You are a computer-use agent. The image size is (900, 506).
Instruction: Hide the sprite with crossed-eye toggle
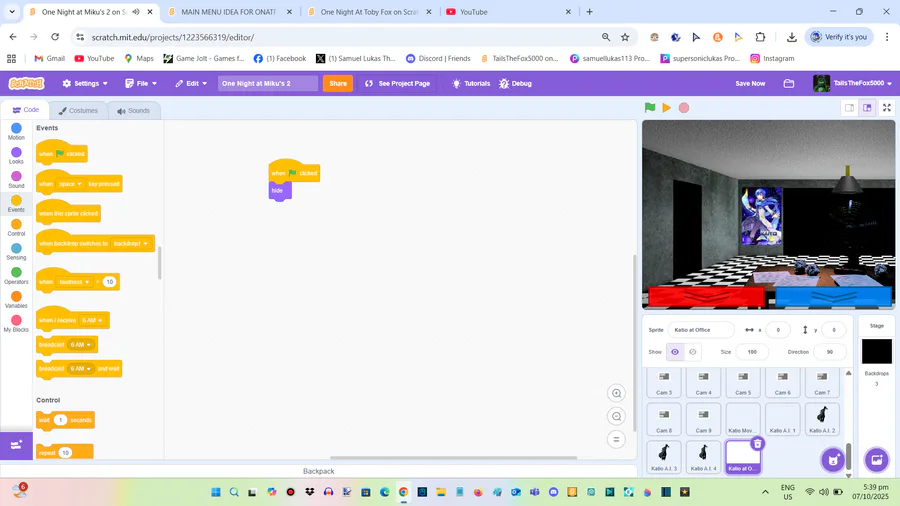(693, 352)
